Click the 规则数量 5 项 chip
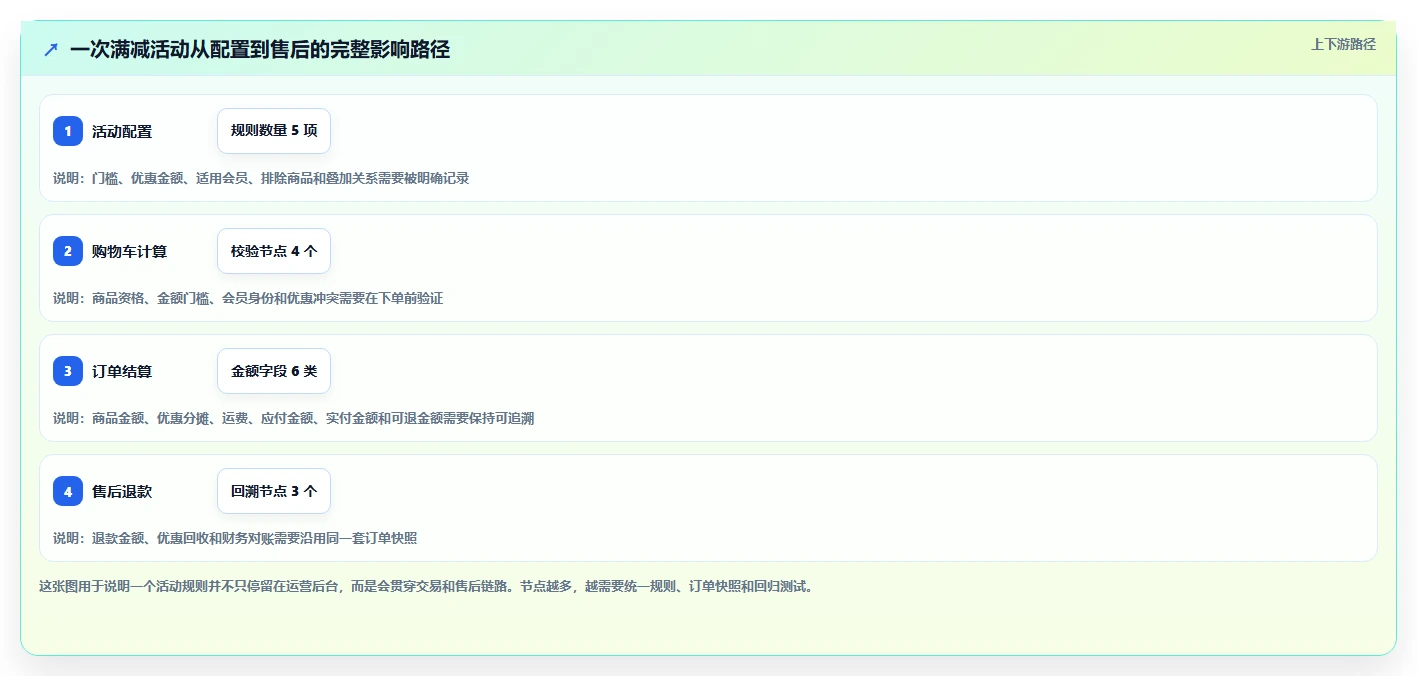 click(274, 131)
